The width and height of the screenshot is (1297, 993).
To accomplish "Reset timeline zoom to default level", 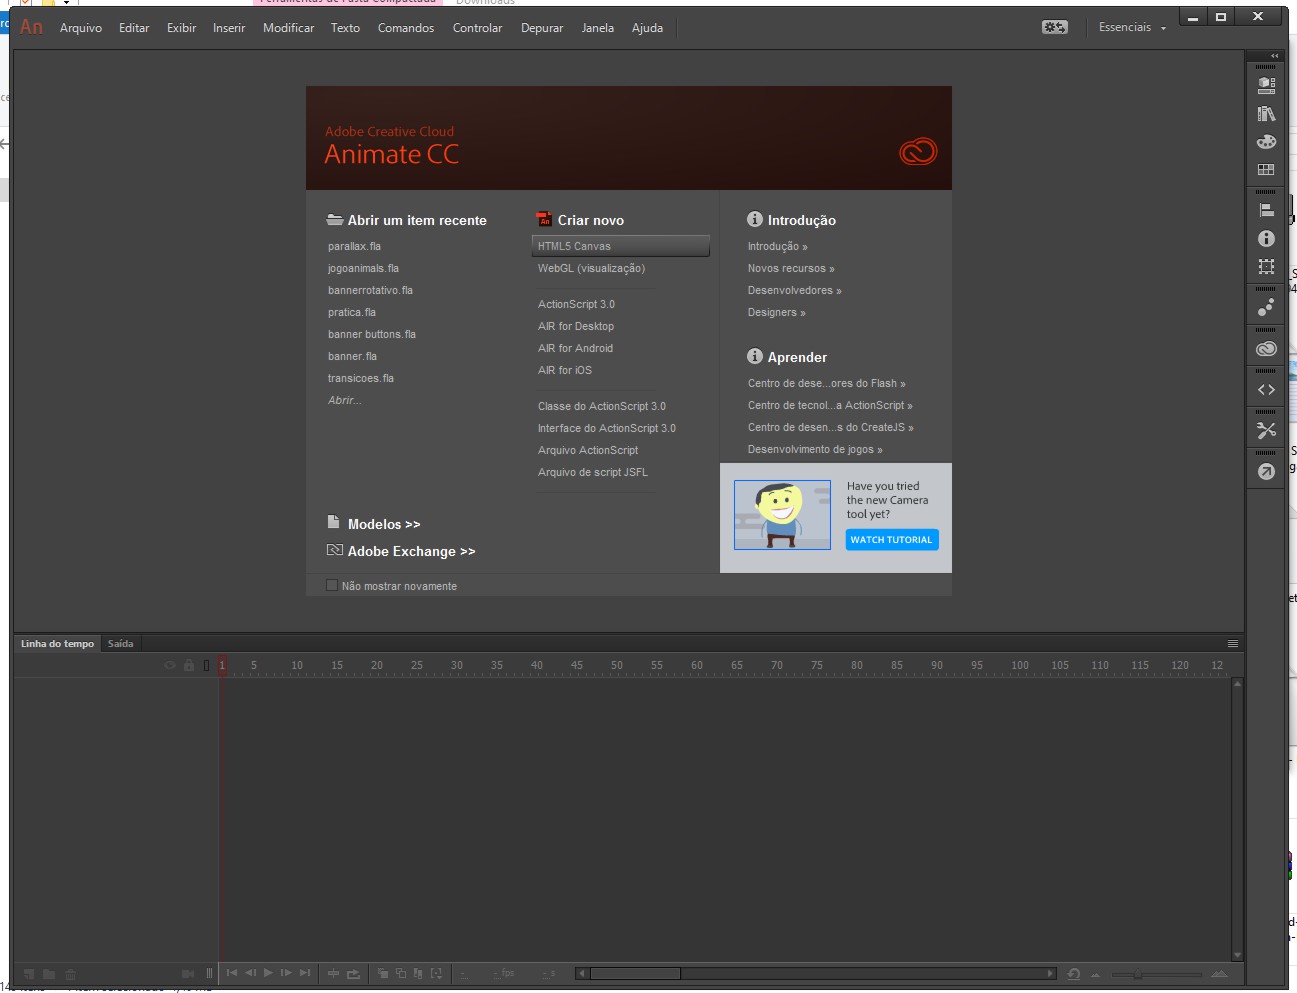I will [1074, 974].
